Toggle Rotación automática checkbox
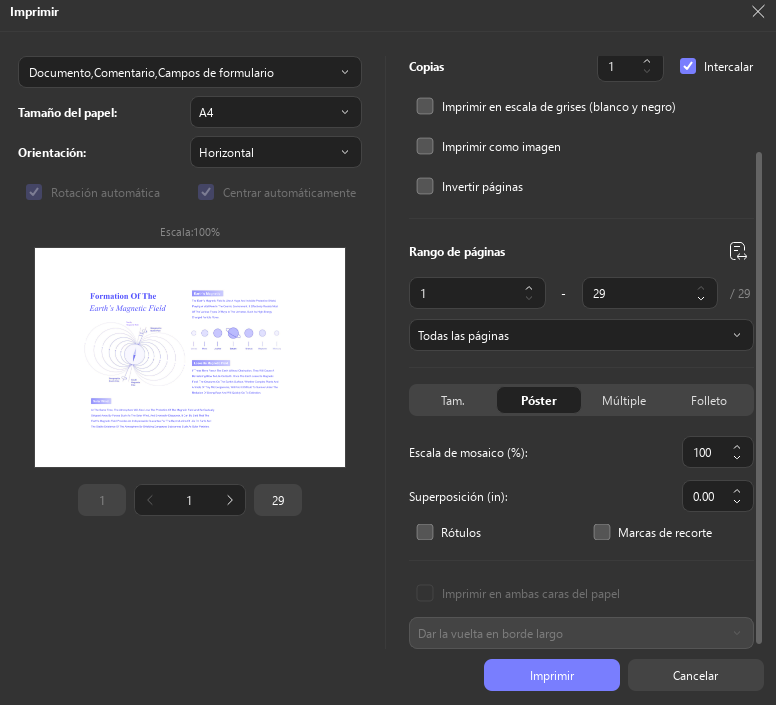The width and height of the screenshot is (776, 705). 34,192
